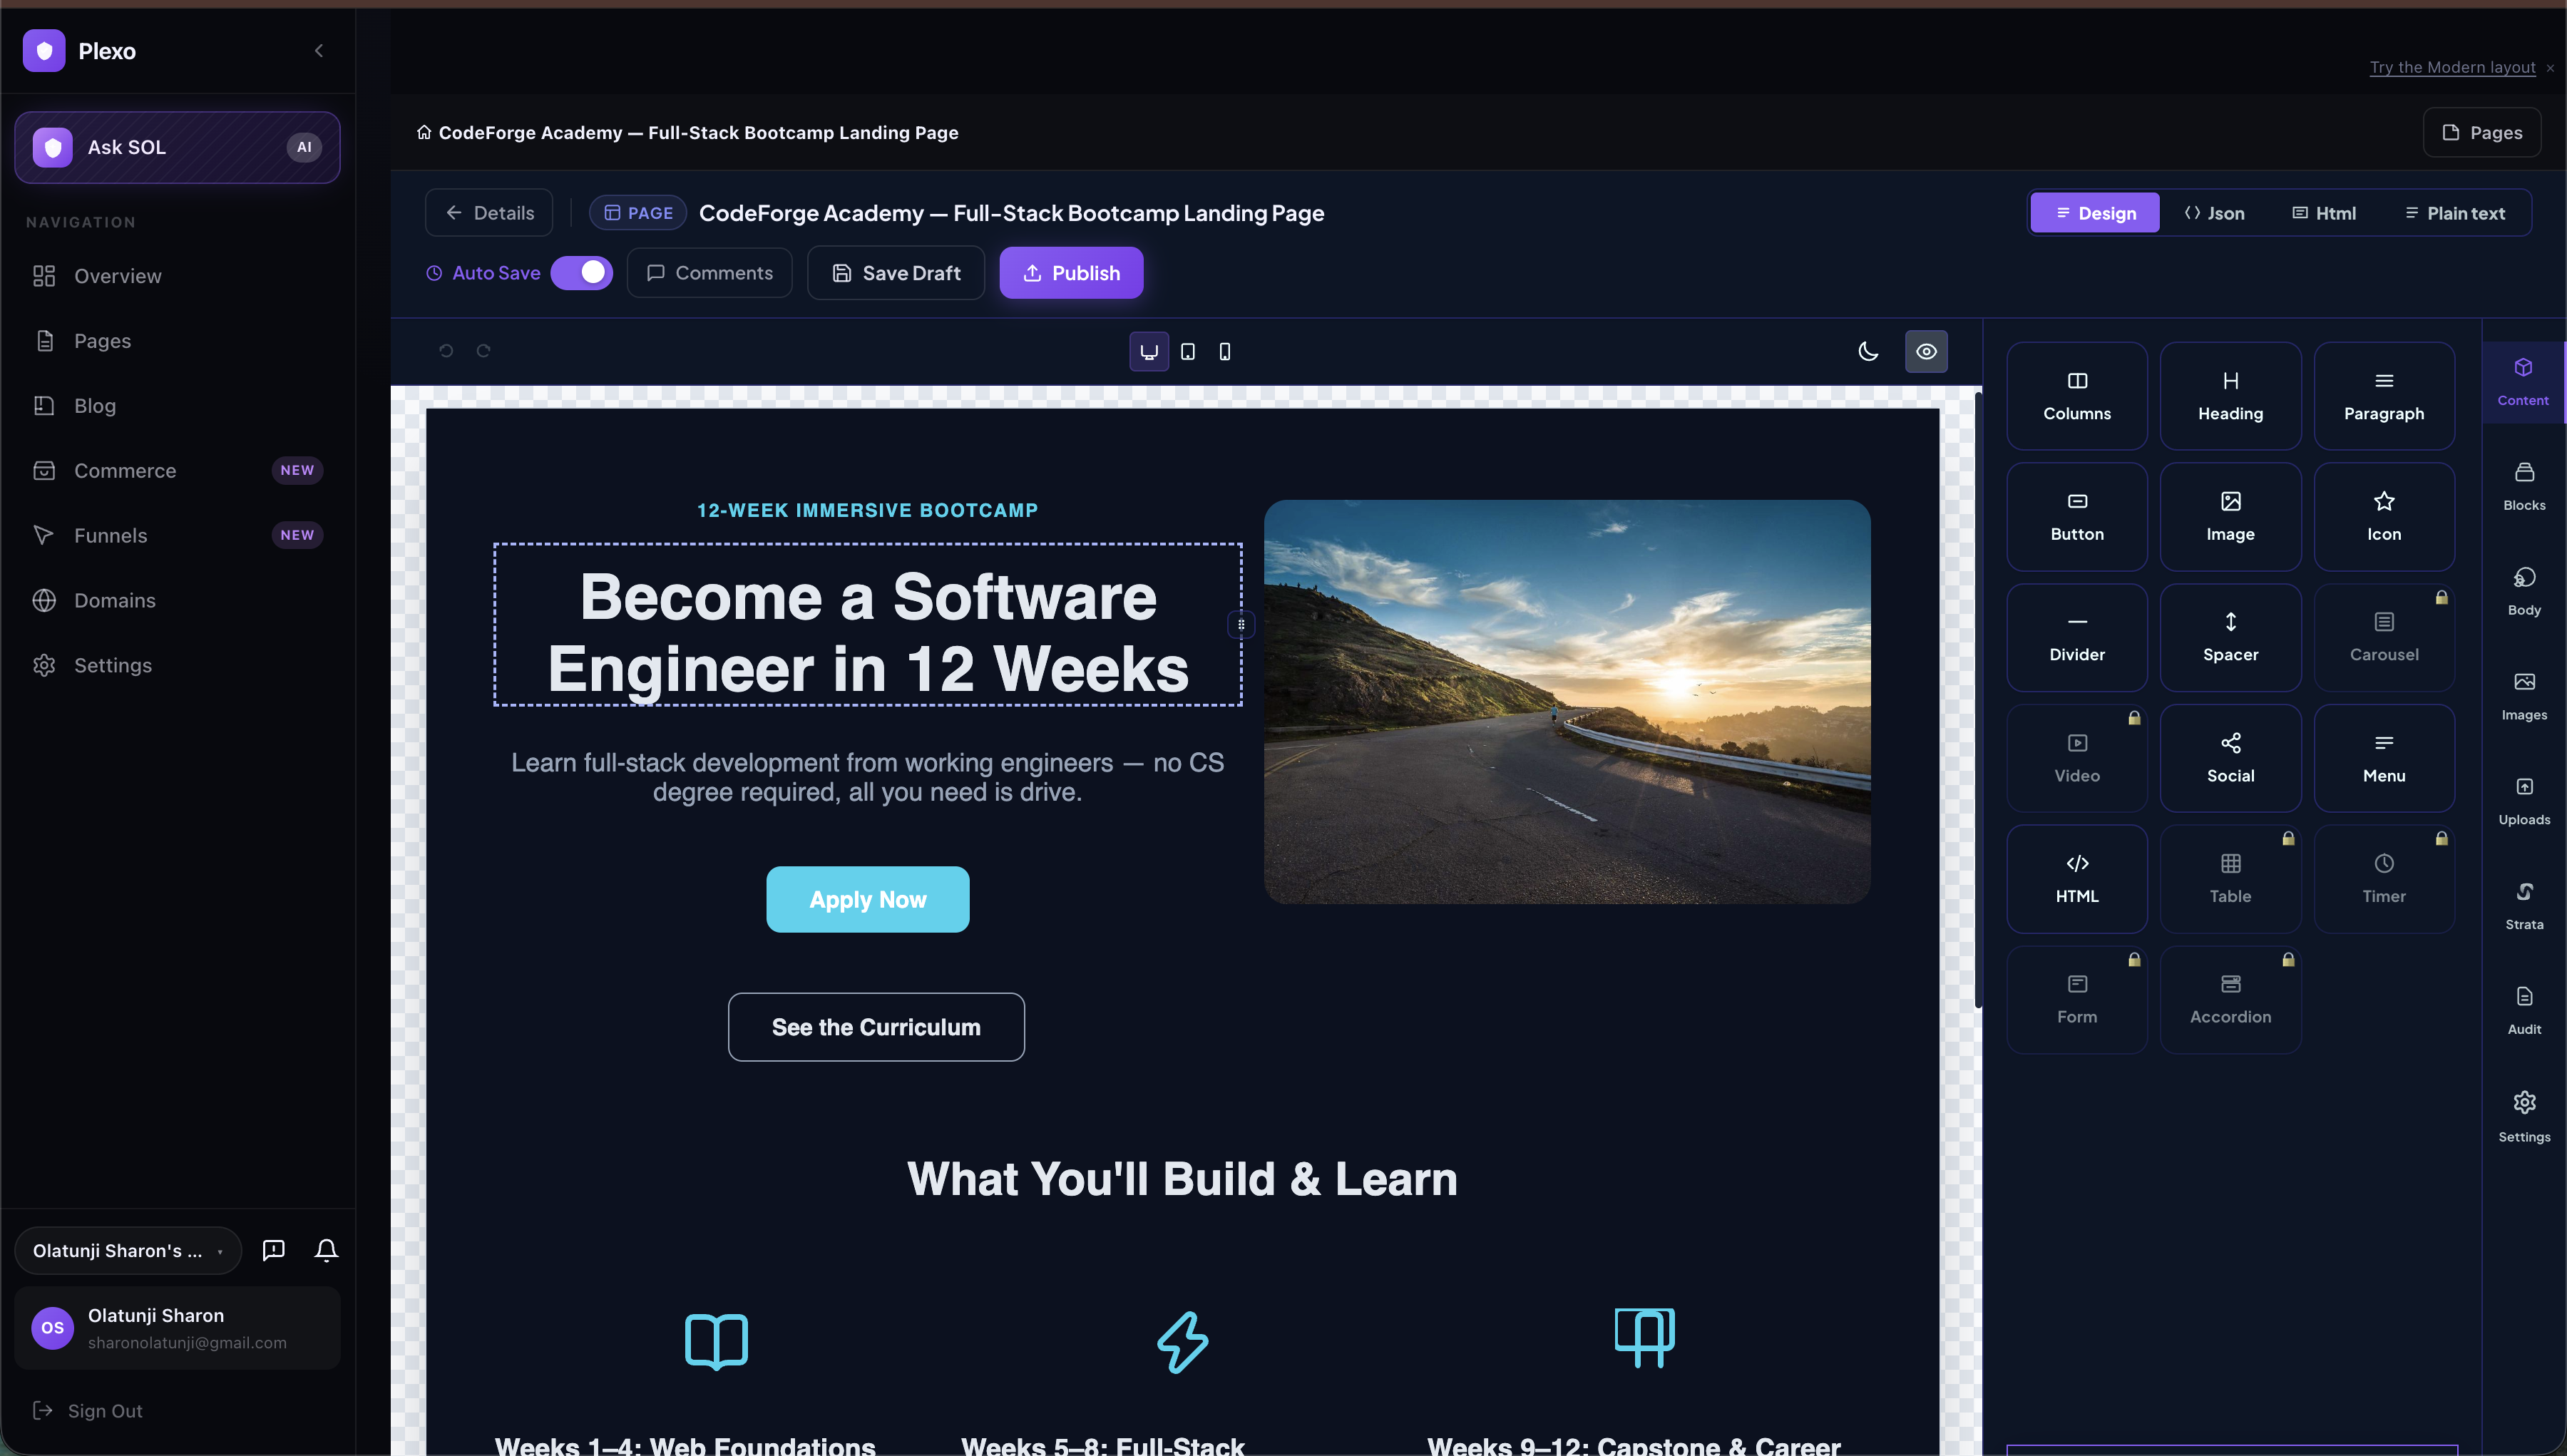
Task: Add a Divider content element
Action: click(2076, 638)
